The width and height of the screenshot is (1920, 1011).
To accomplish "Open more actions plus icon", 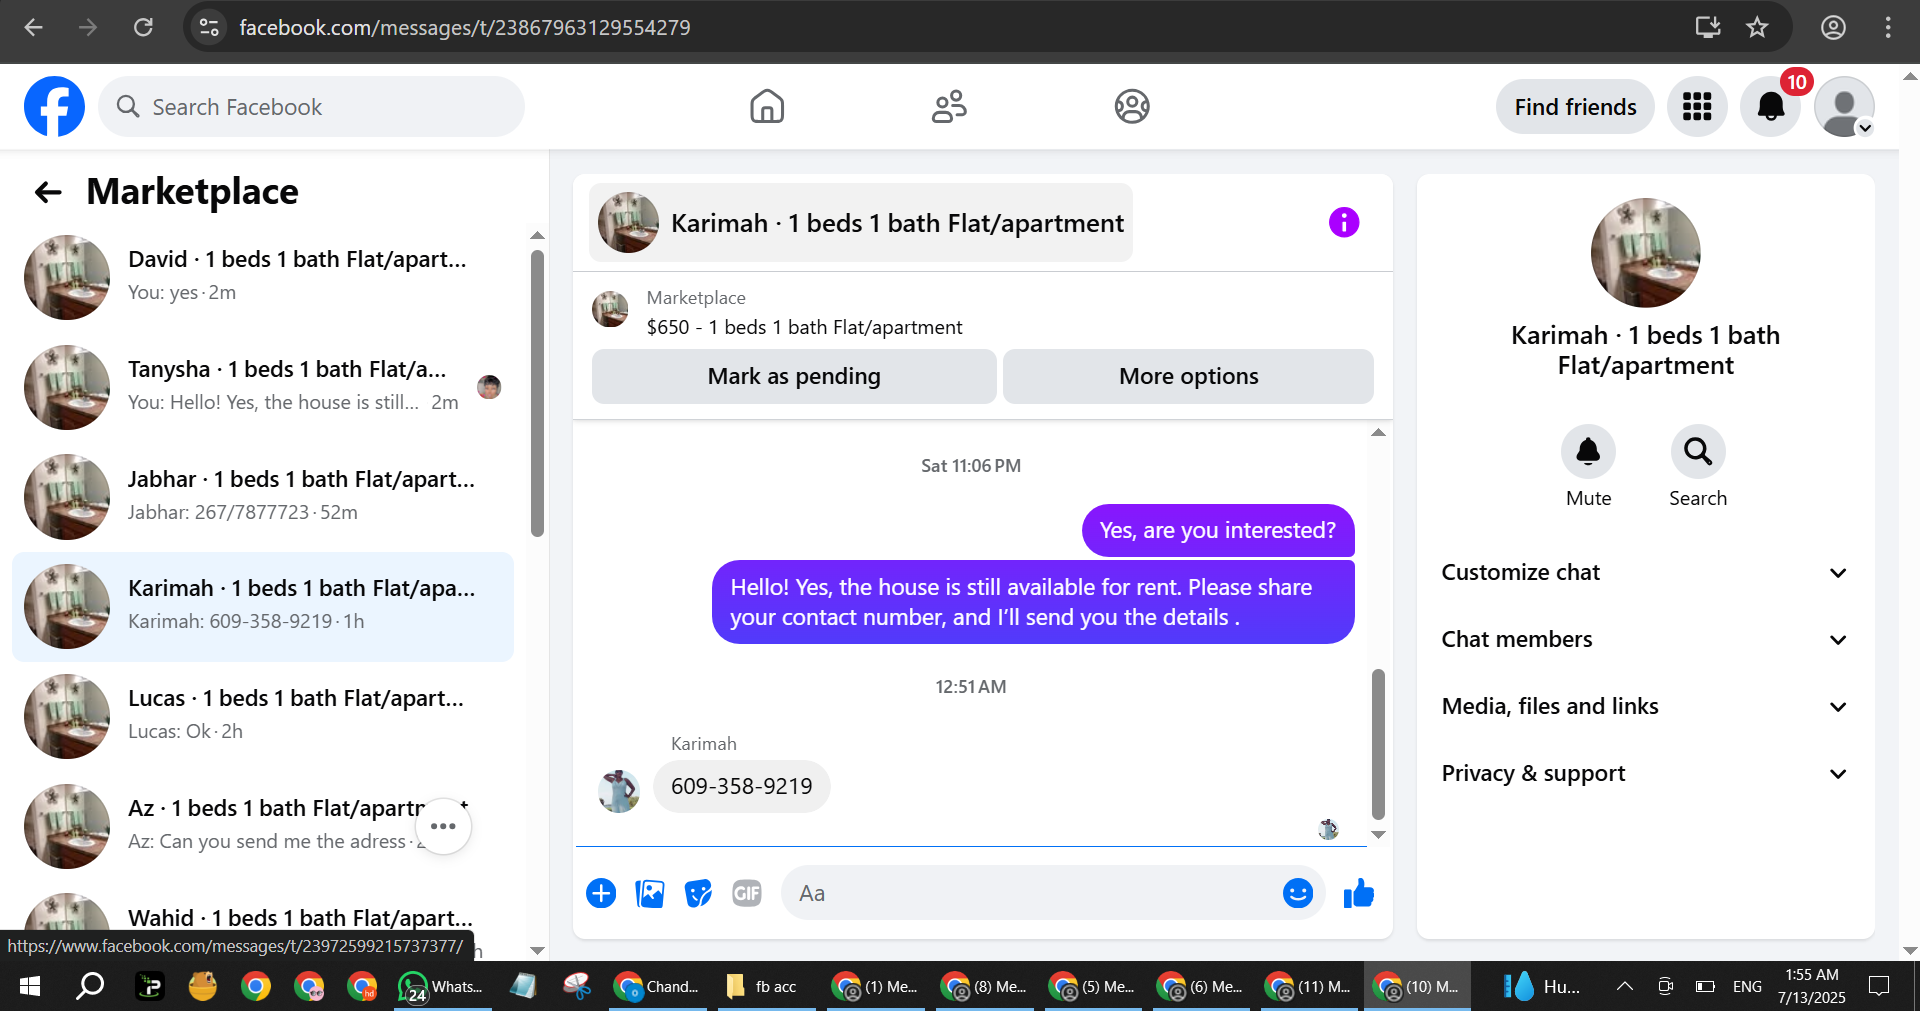I will click(x=601, y=893).
